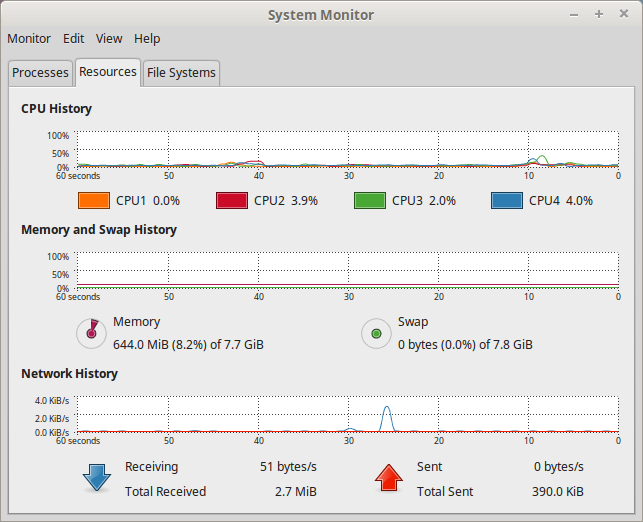The width and height of the screenshot is (643, 522).
Task: Click the CPU History graph area
Action: pyautogui.click(x=348, y=149)
